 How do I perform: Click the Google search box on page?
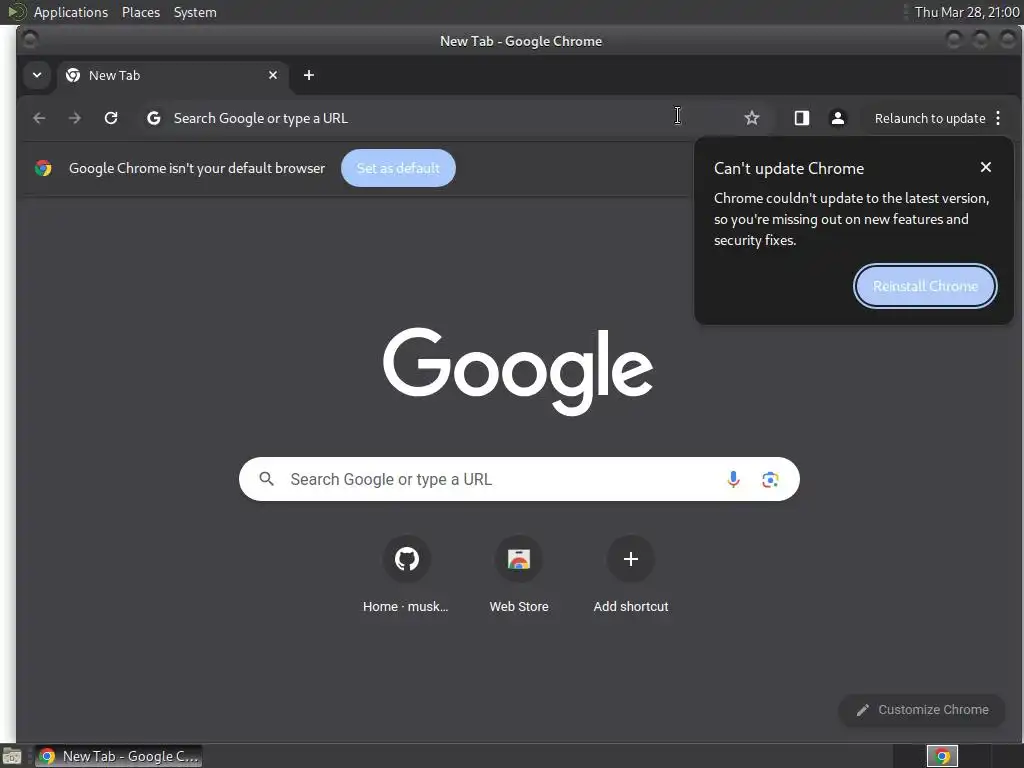coord(519,479)
